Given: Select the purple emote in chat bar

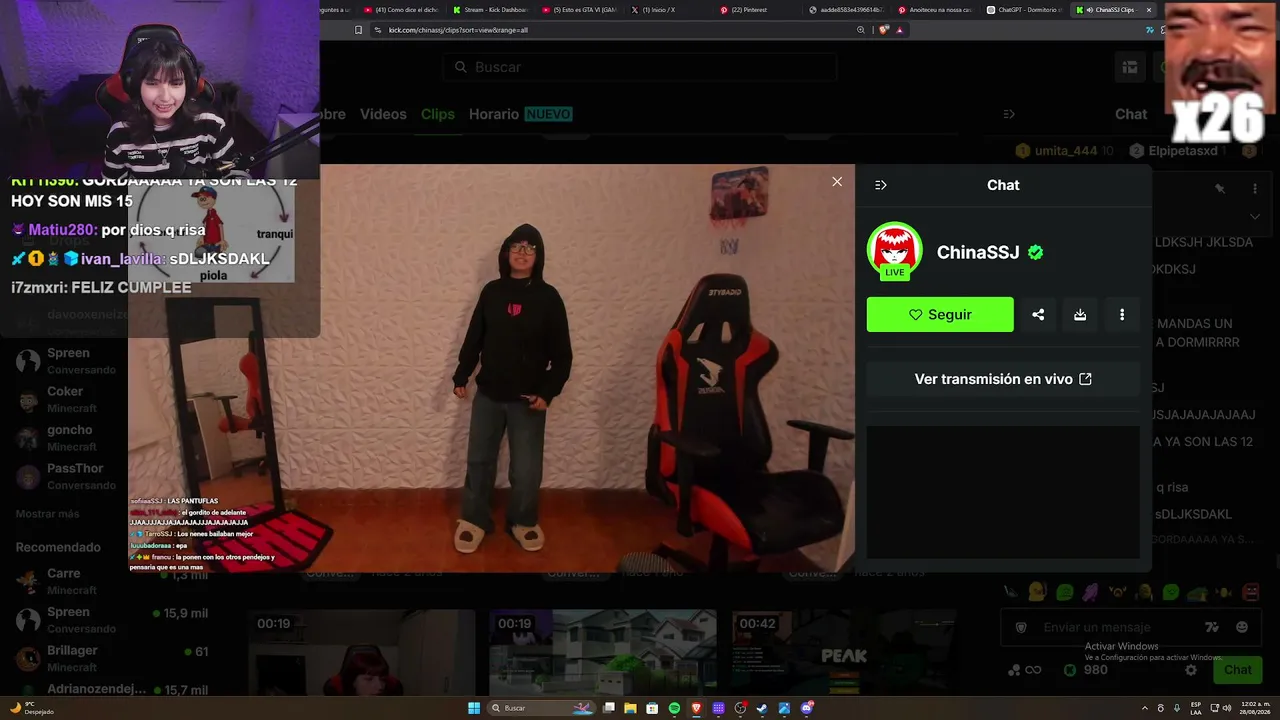Looking at the screenshot, I should pyautogui.click(x=1090, y=592).
